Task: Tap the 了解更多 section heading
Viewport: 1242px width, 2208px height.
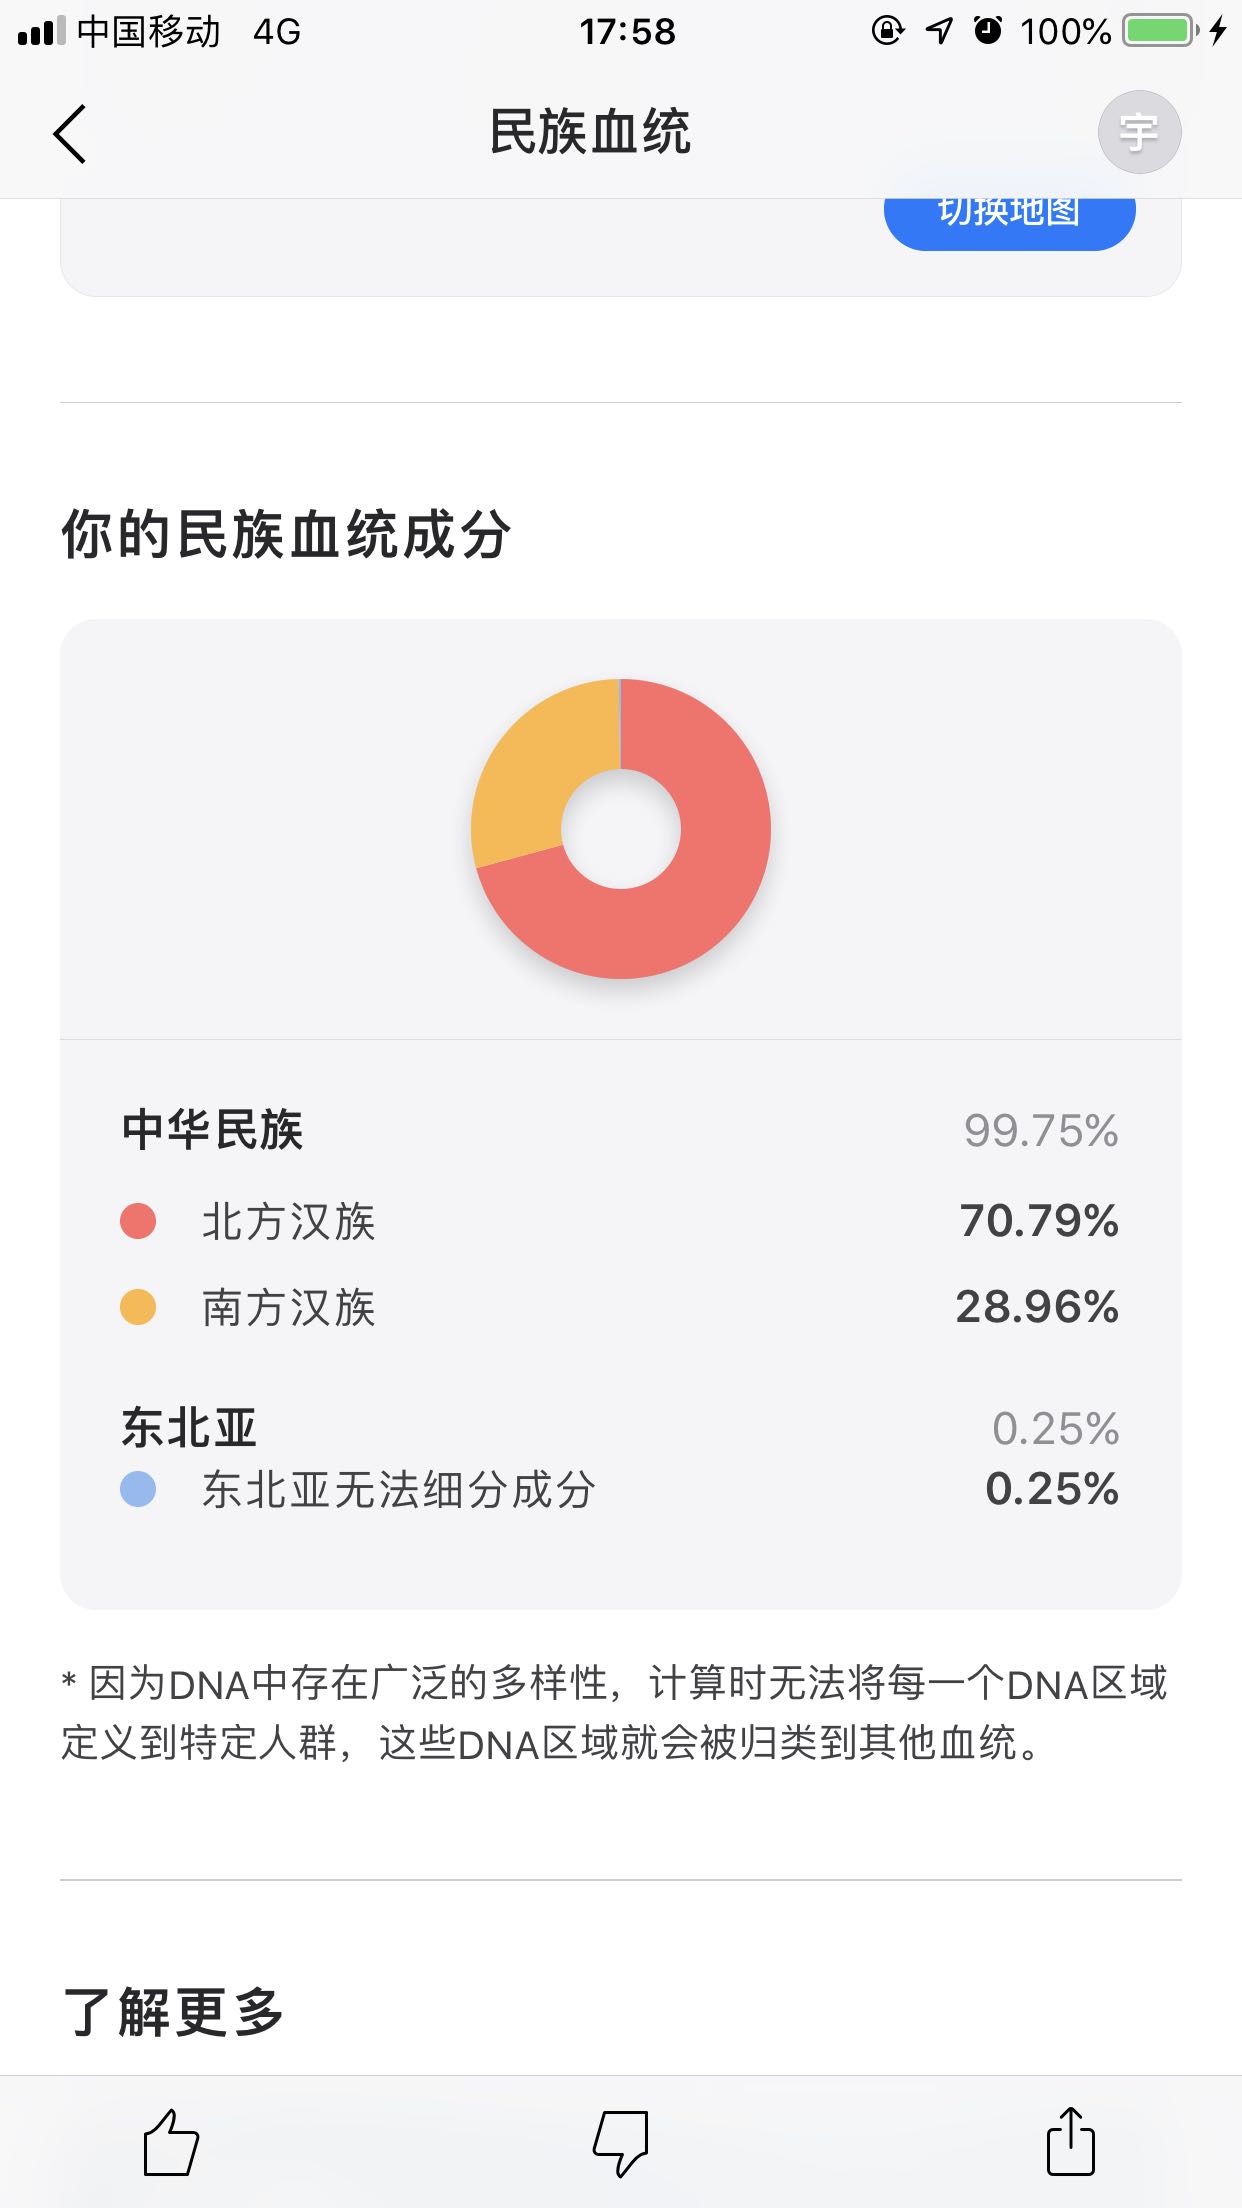Action: pos(173,2012)
